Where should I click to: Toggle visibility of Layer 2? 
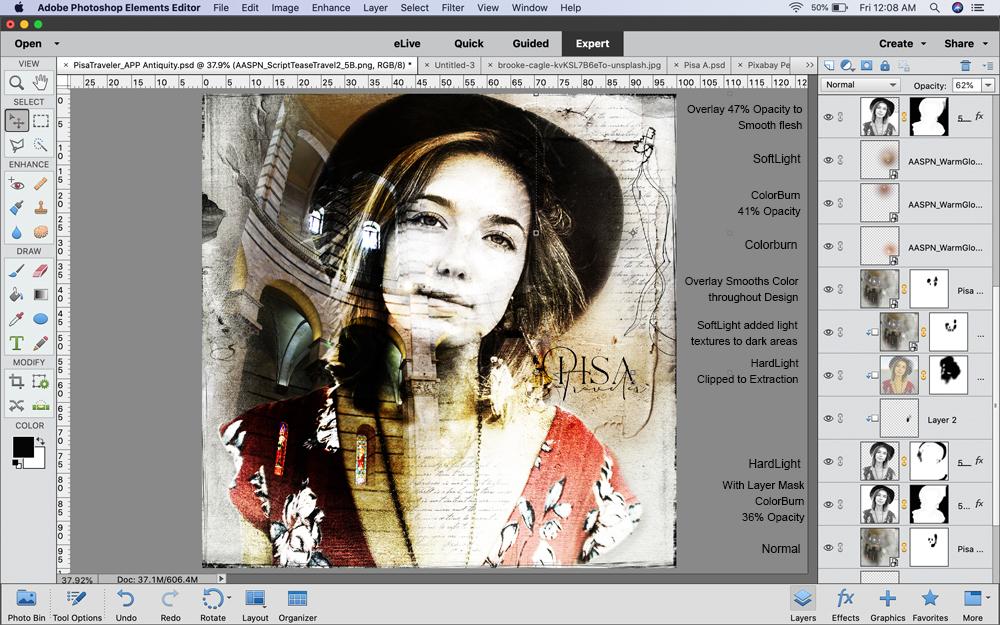point(828,418)
